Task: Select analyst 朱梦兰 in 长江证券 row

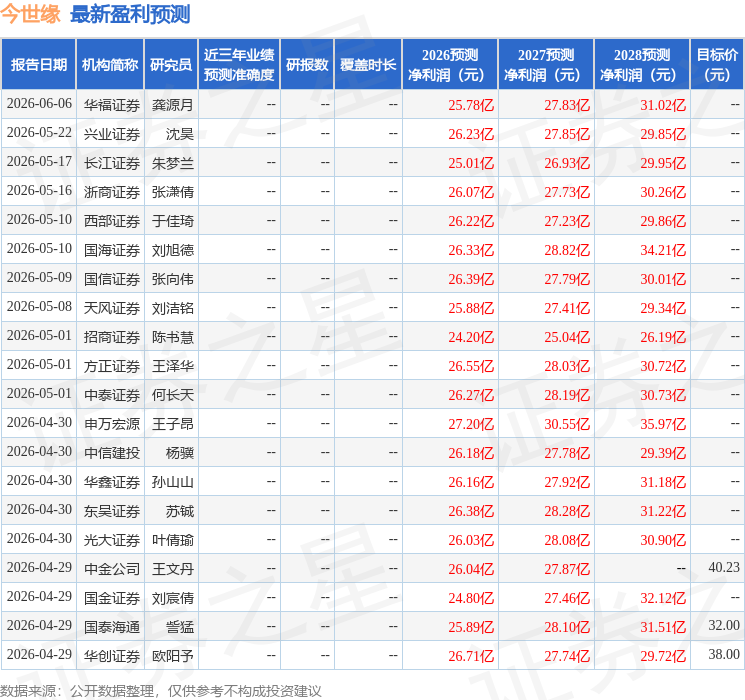Action: pyautogui.click(x=172, y=163)
